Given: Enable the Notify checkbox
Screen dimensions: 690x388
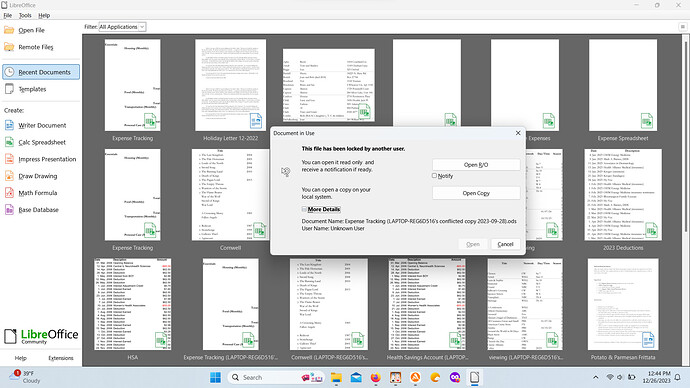Looking at the screenshot, I should pos(434,176).
